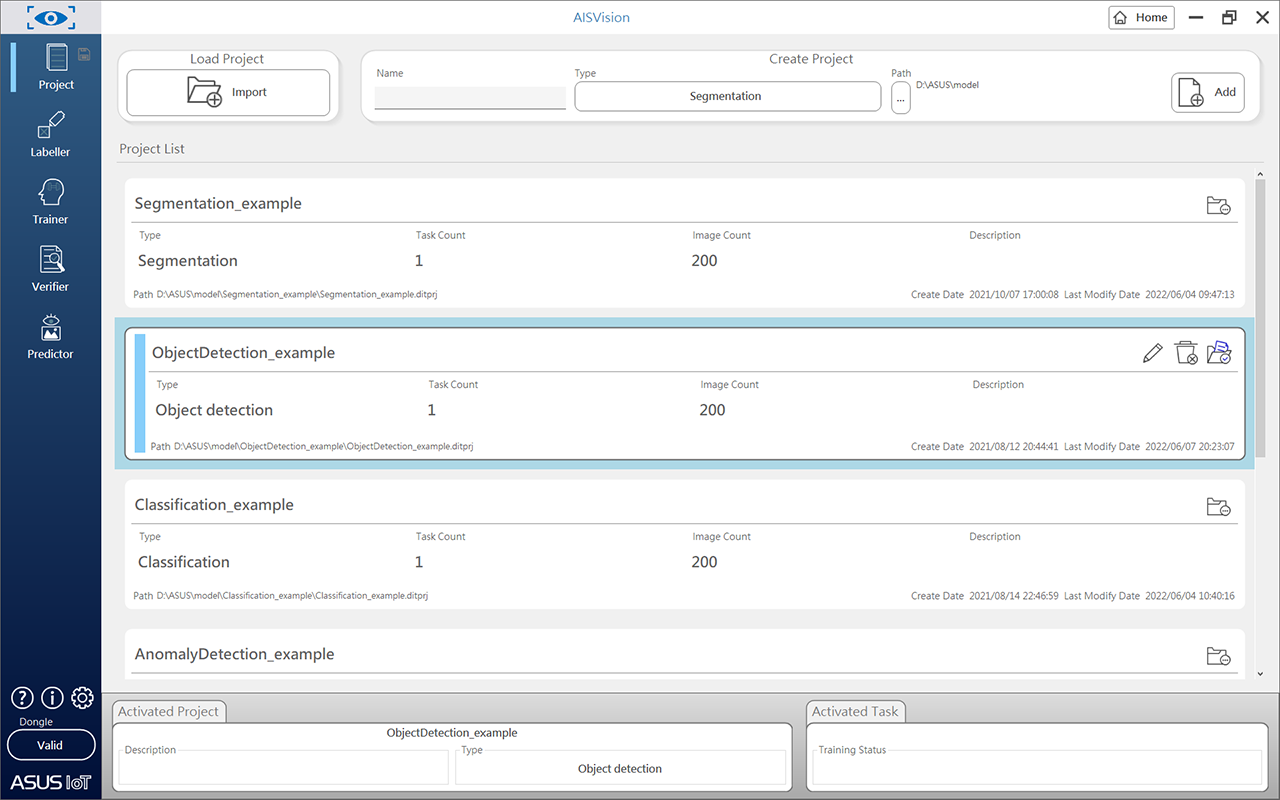
Task: Remove Classification_example with folder icon
Action: pos(1218,507)
